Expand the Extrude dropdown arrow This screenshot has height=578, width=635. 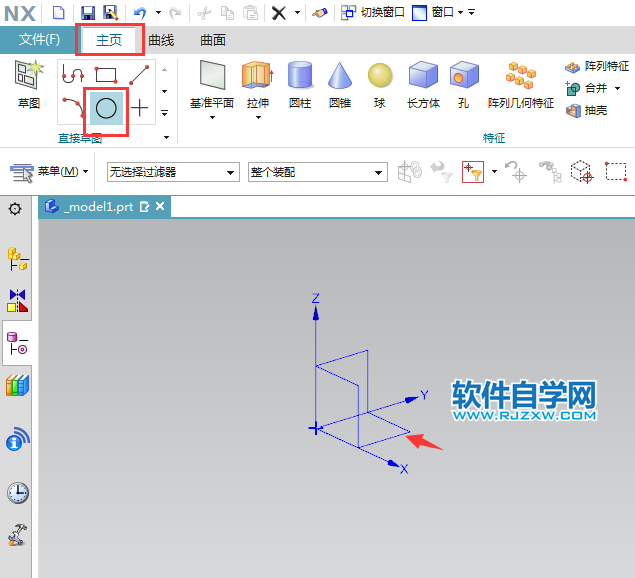click(258, 118)
